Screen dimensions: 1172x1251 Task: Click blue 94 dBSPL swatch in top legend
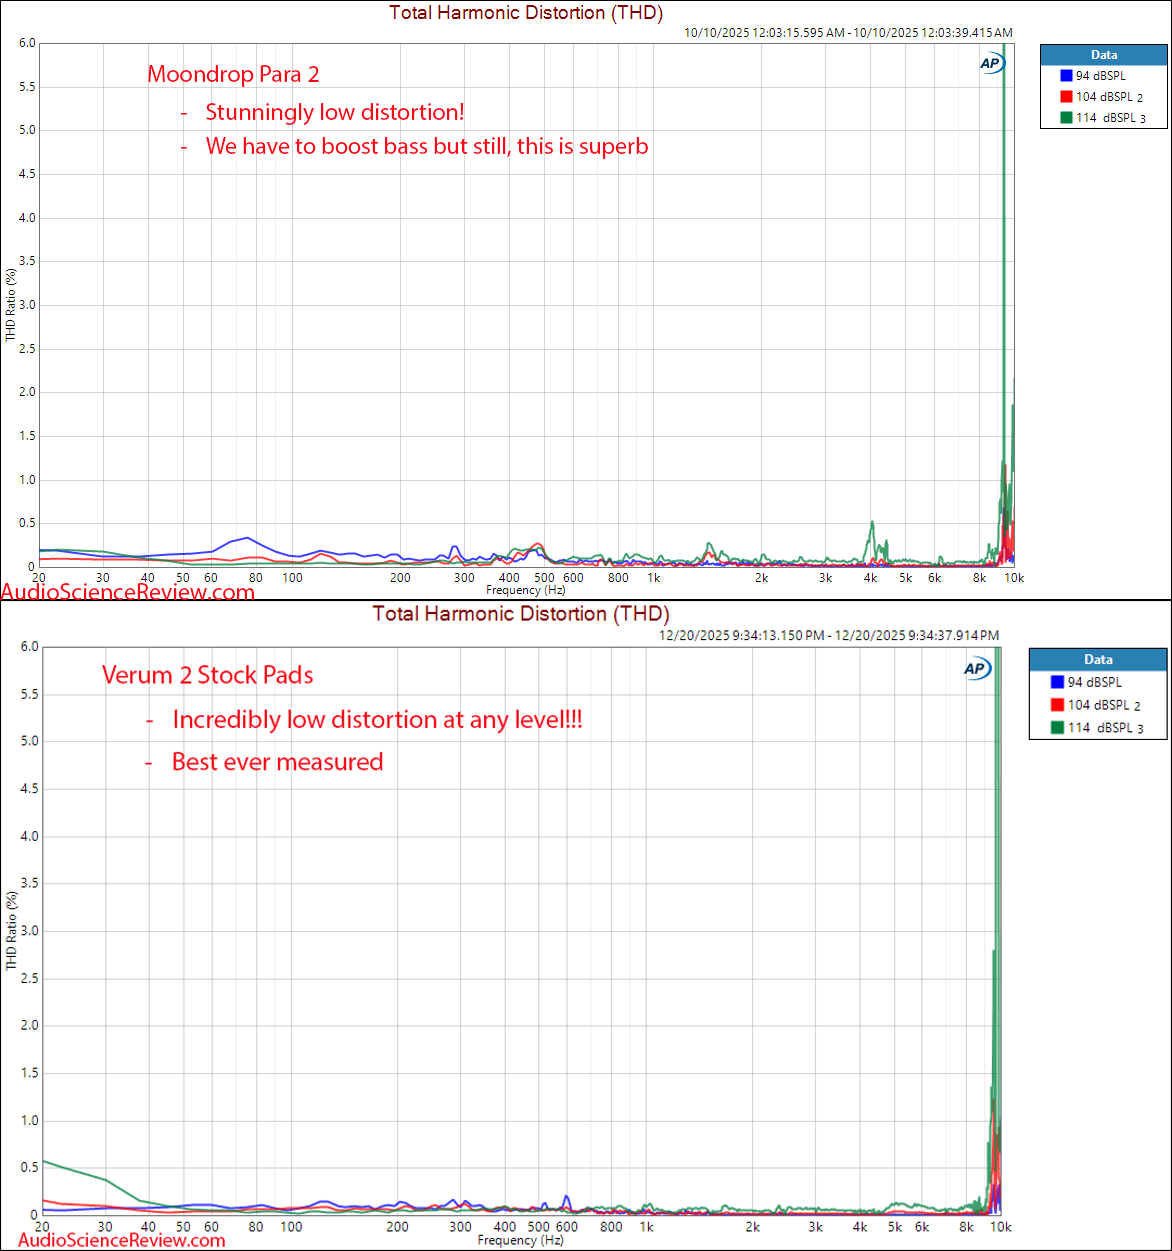point(1066,76)
